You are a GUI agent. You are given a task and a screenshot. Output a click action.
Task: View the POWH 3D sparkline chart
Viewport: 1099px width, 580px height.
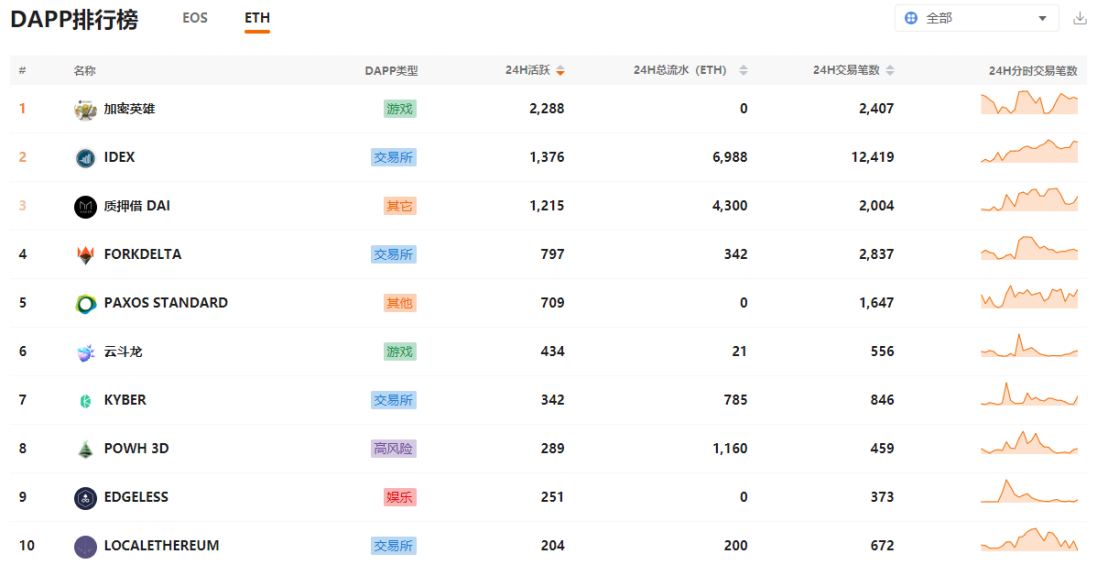(x=1029, y=442)
